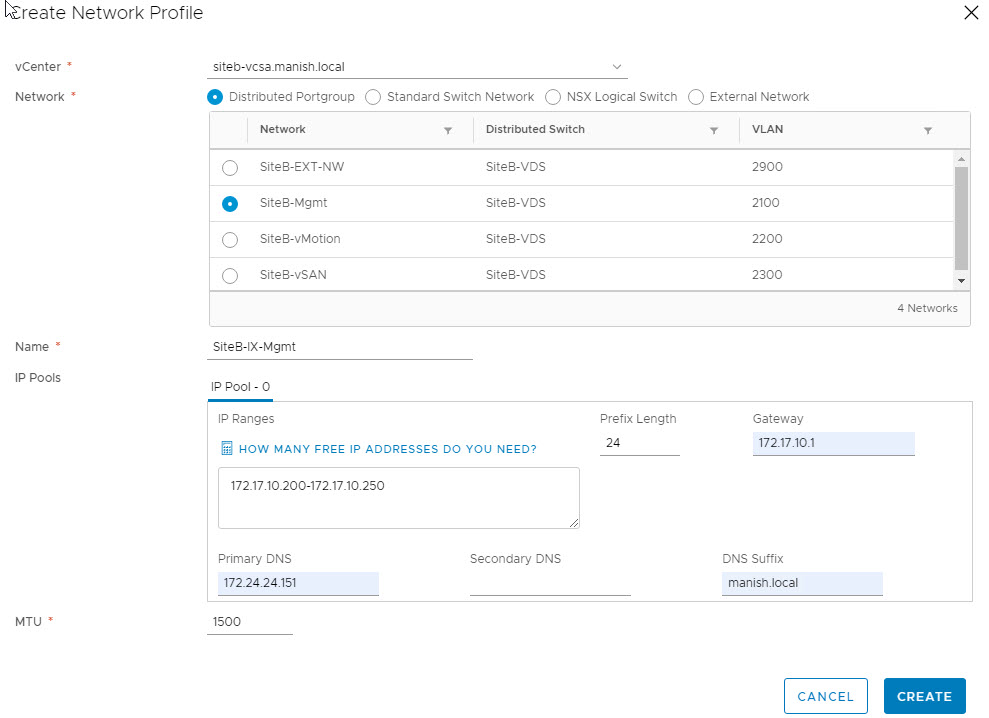This screenshot has height=718, width=989.
Task: Select the External Network radio option
Action: [x=696, y=97]
